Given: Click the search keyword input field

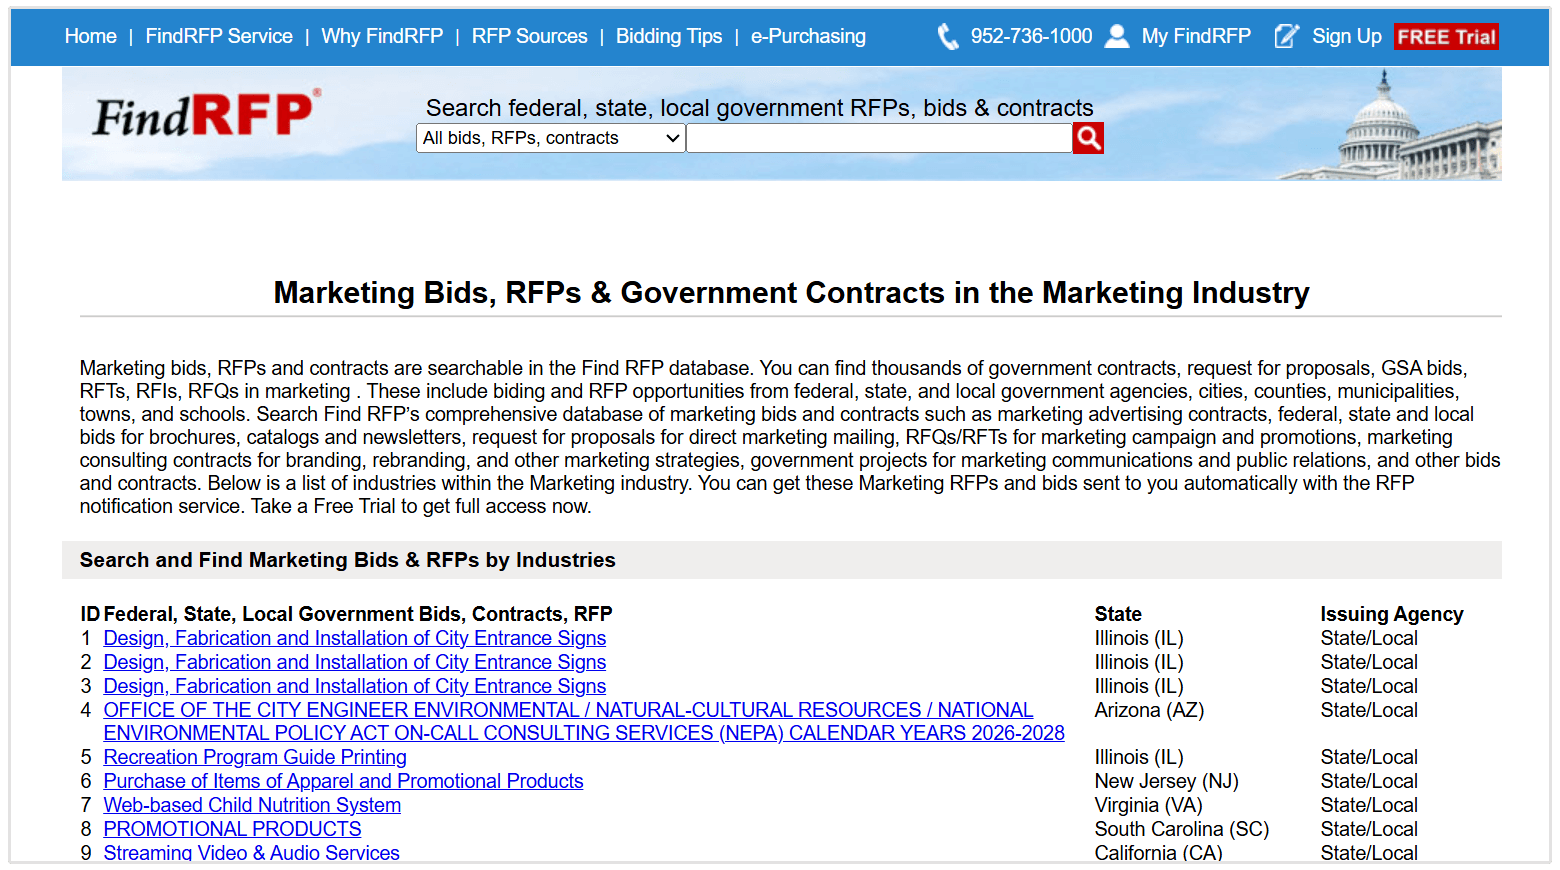Looking at the screenshot, I should coord(878,138).
